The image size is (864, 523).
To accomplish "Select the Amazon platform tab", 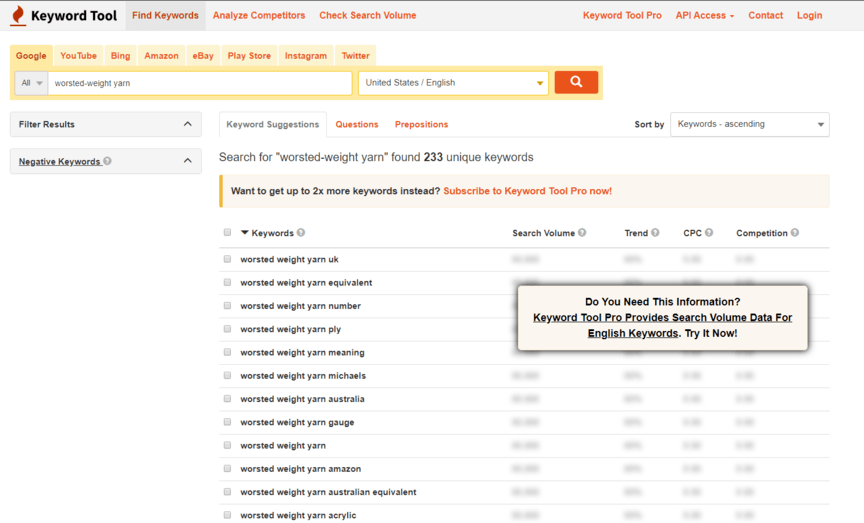I will click(x=161, y=56).
